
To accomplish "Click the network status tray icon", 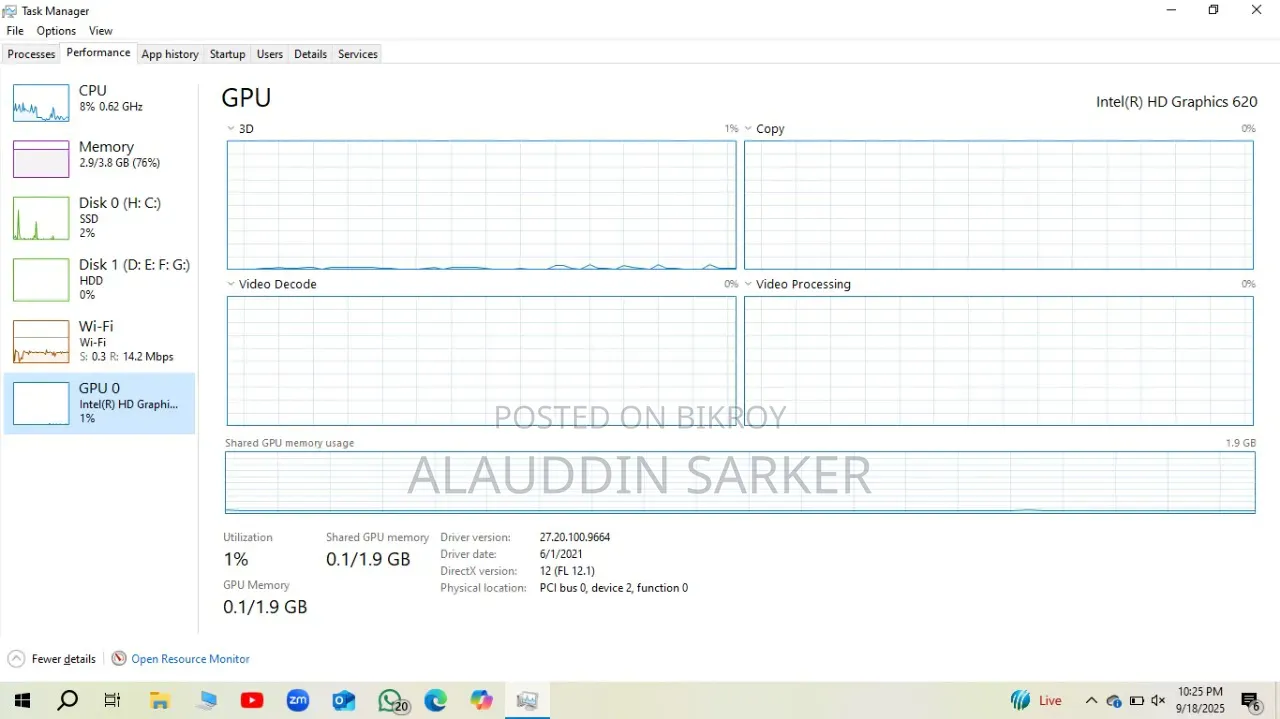I will (1114, 701).
